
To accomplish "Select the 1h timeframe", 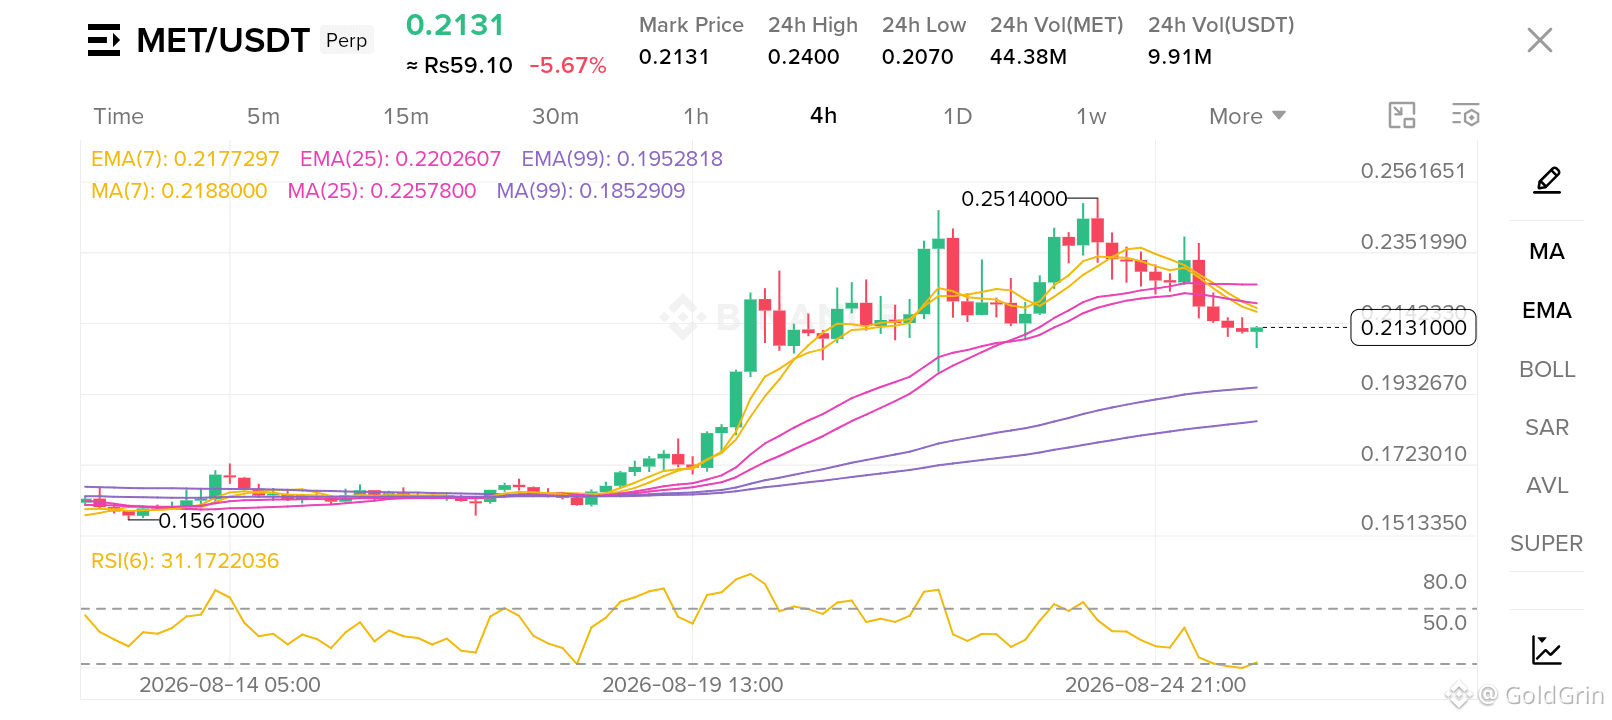I will 696,116.
